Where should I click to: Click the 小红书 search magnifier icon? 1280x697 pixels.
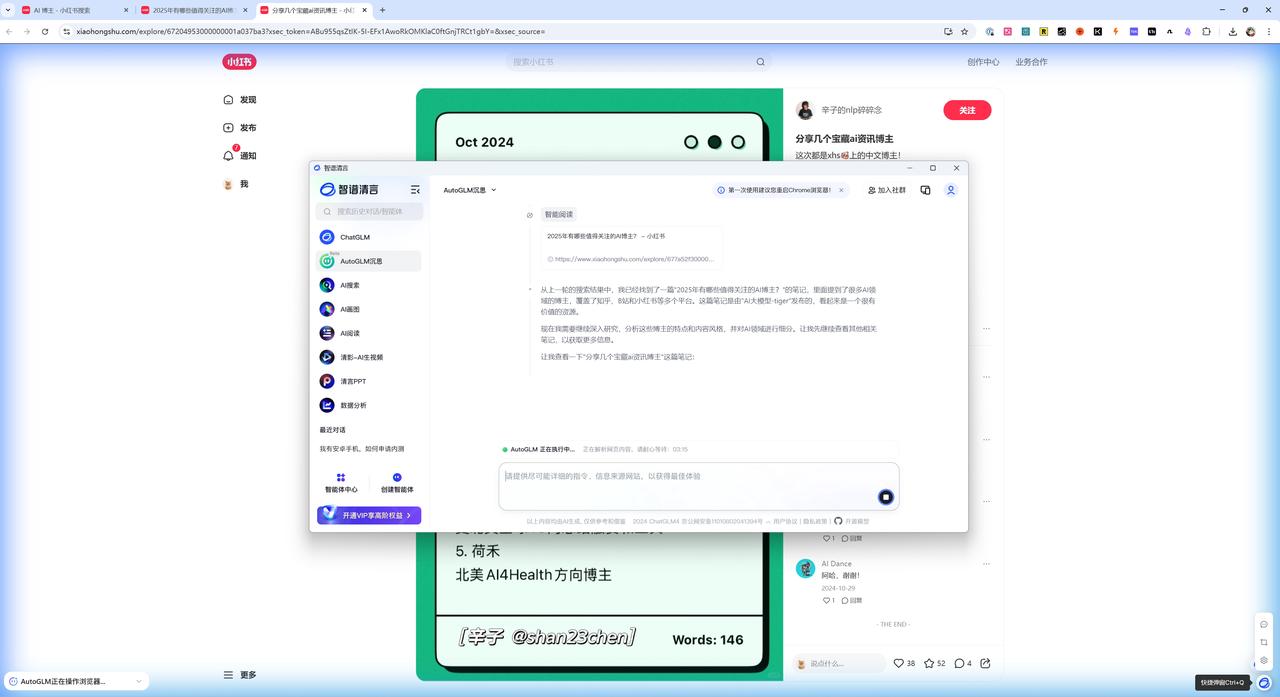coord(760,62)
